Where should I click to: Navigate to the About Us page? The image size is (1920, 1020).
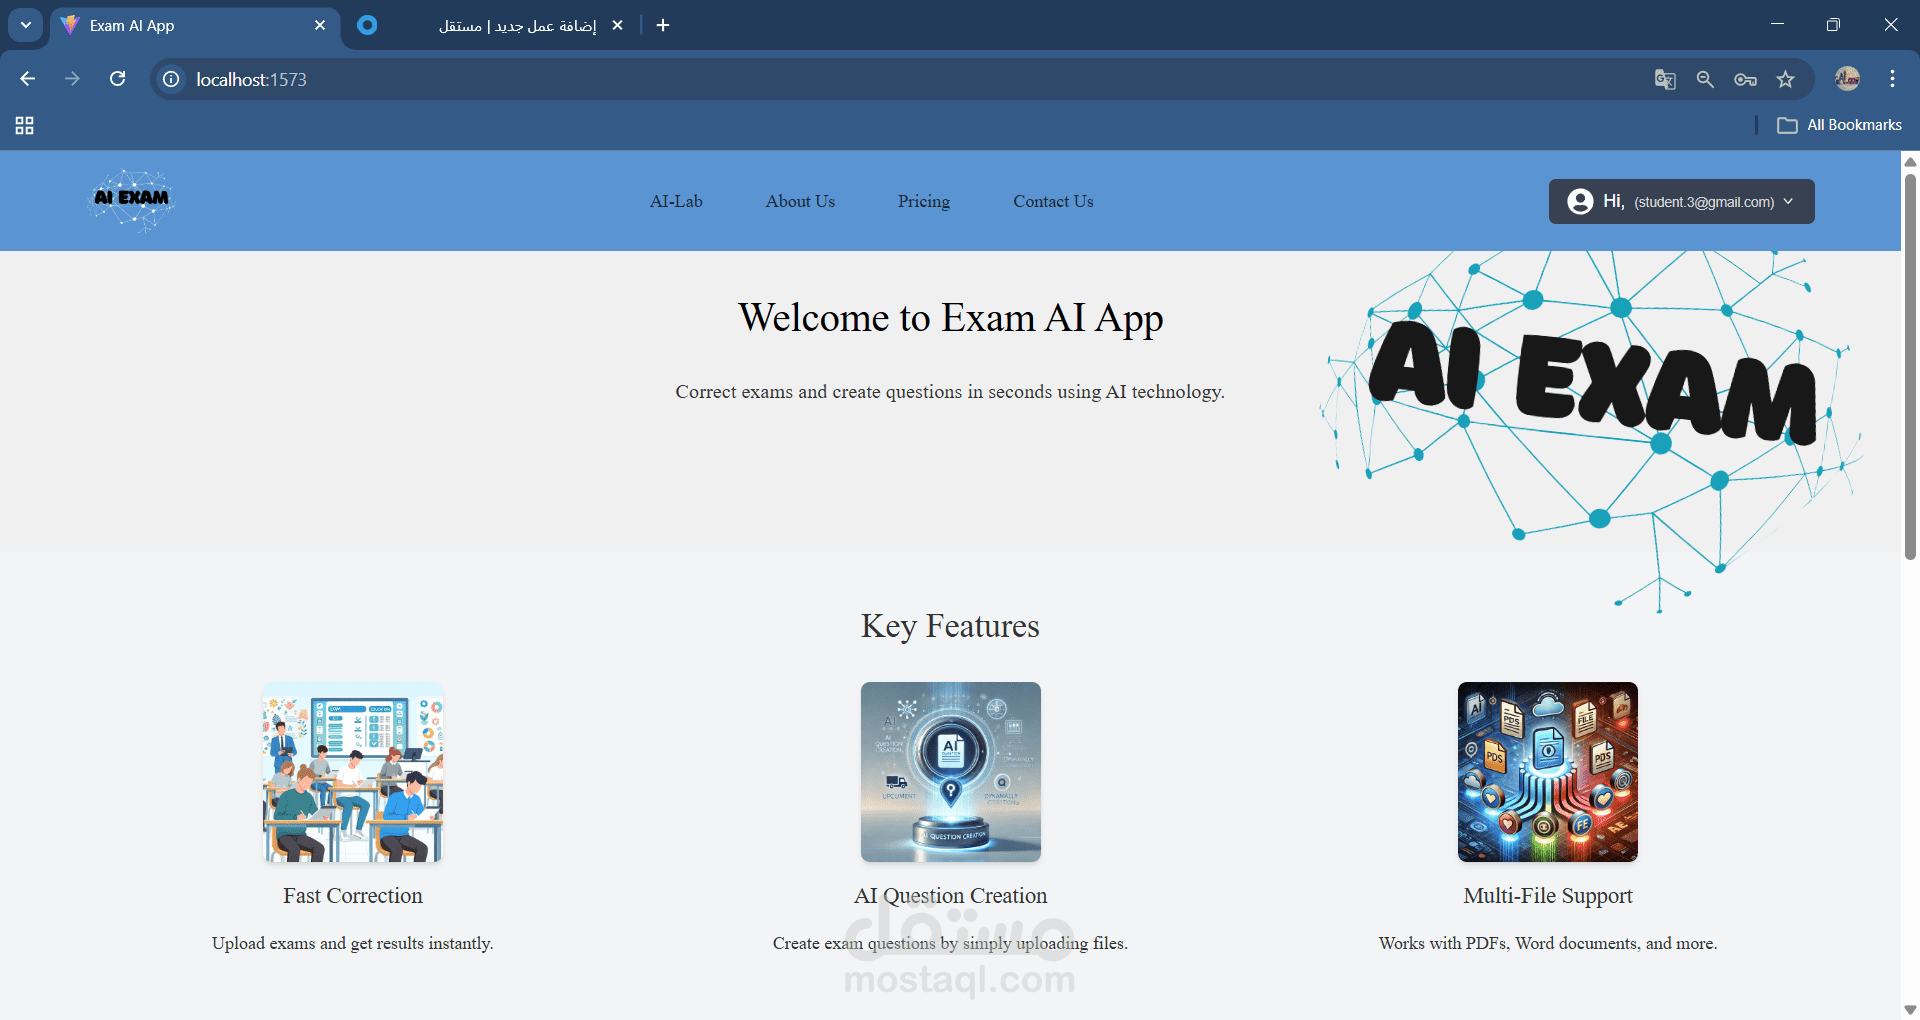coord(800,201)
